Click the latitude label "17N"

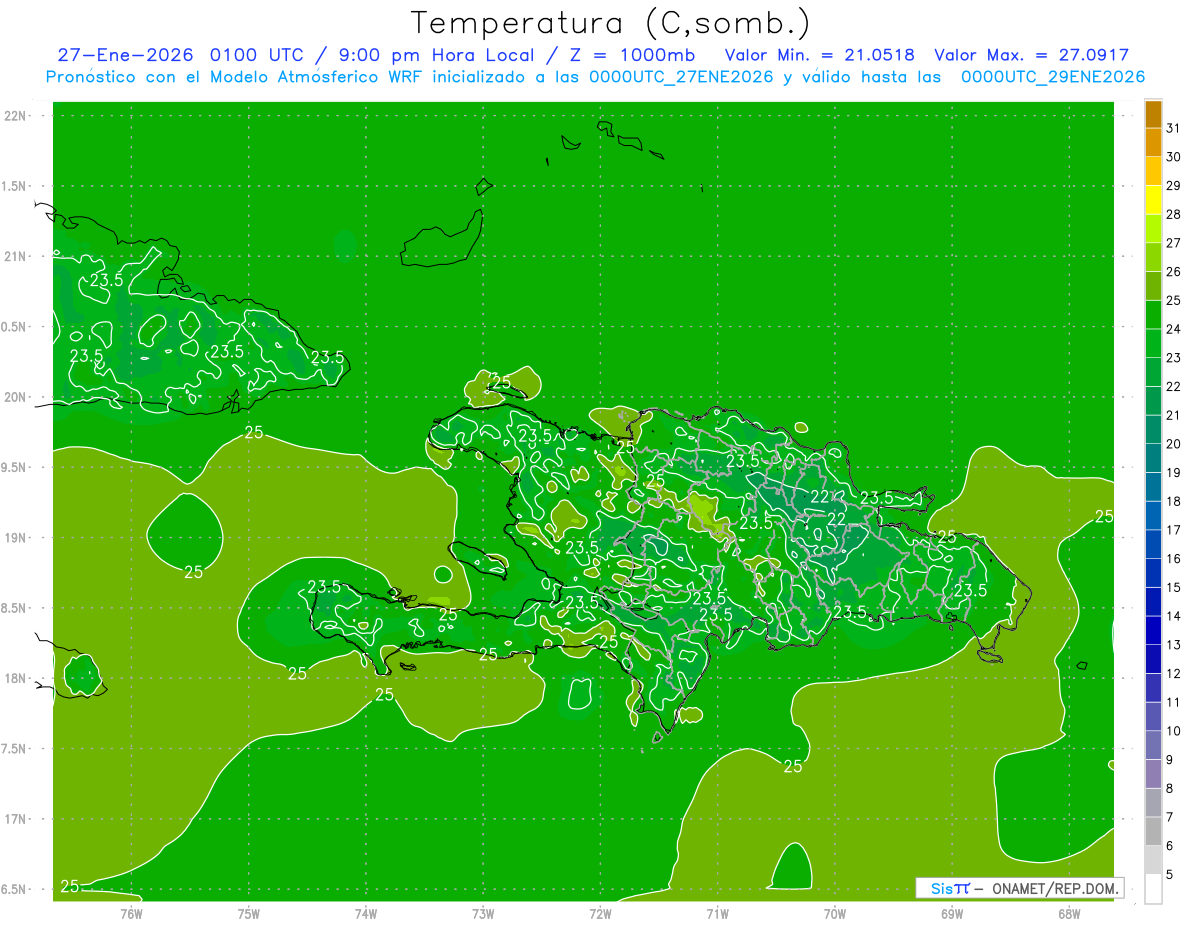tap(16, 819)
